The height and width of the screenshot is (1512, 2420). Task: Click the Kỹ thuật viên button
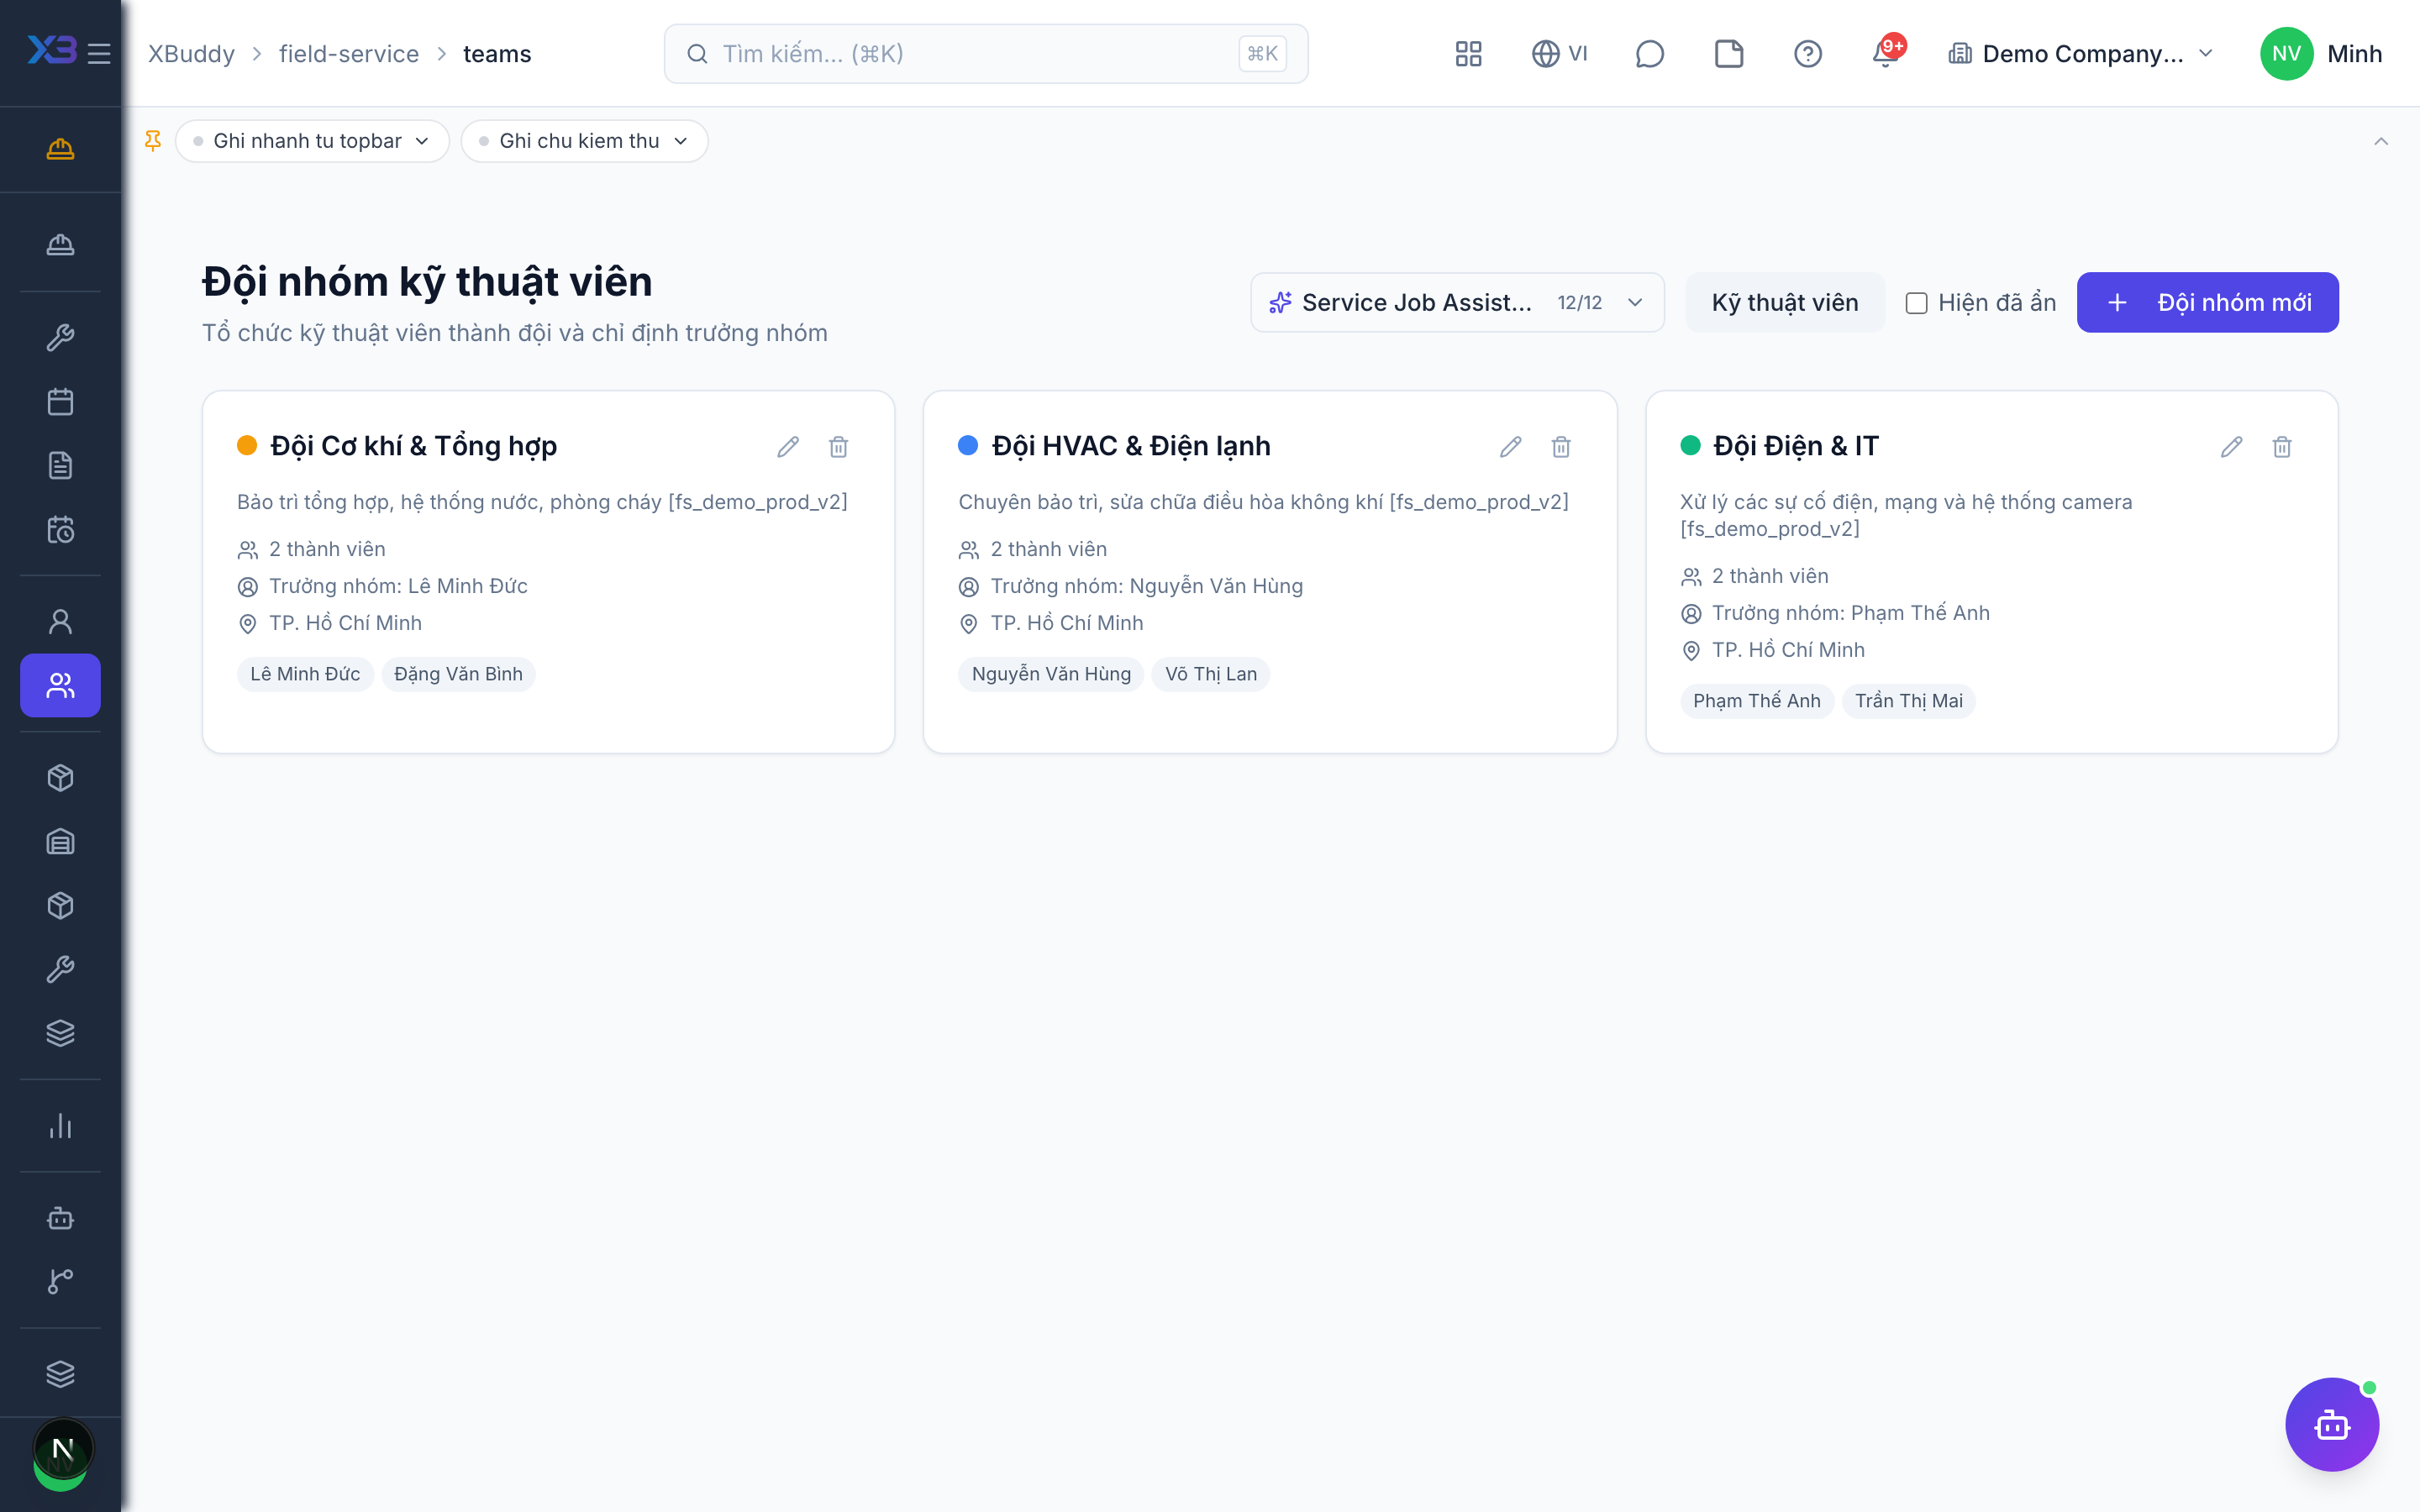(x=1785, y=303)
